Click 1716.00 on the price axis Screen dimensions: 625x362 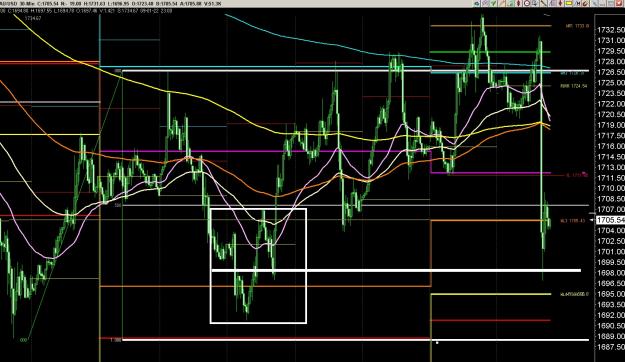pos(611,146)
